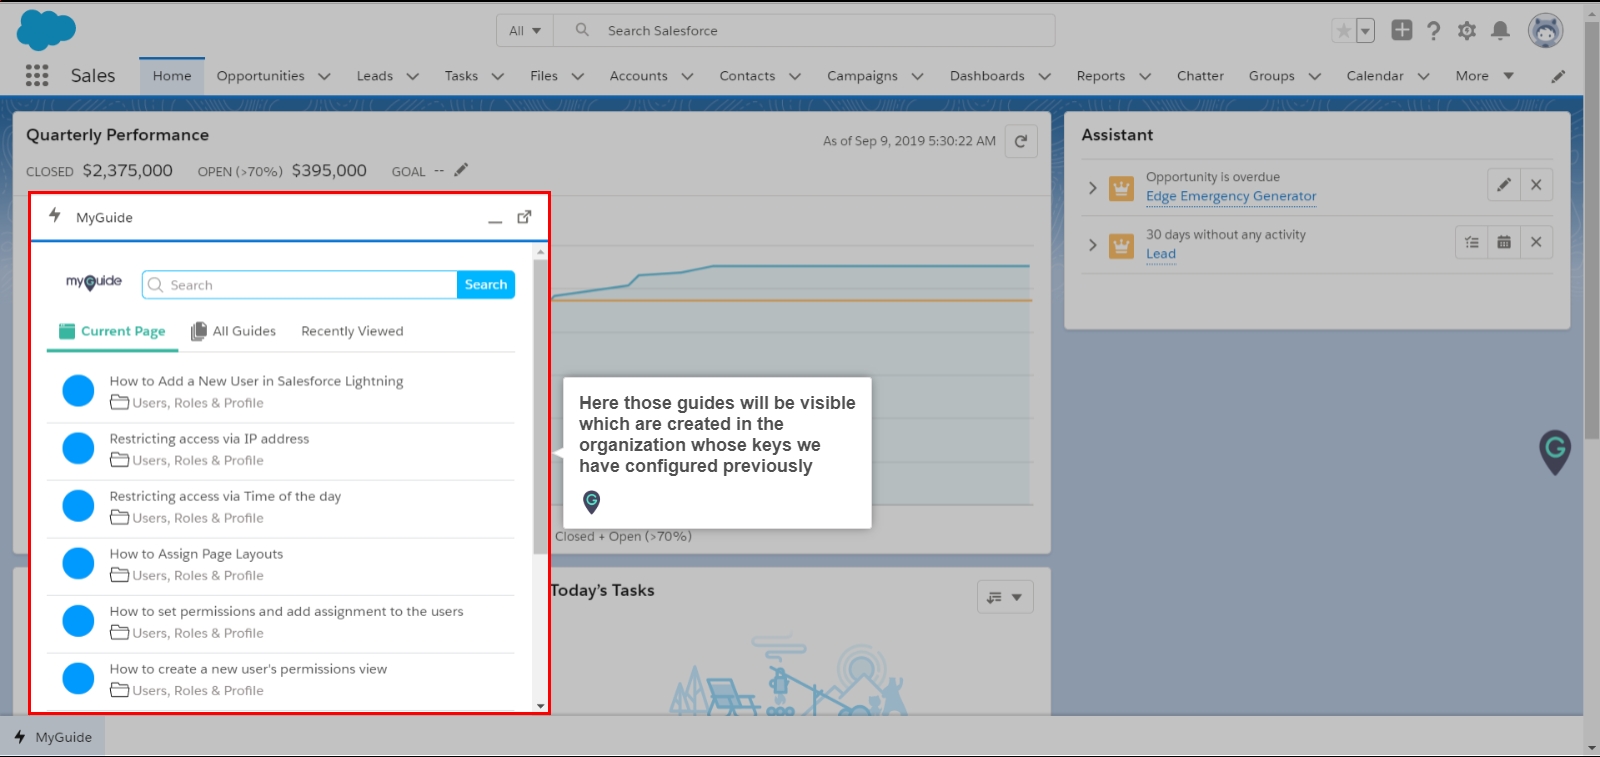Viewport: 1600px width, 757px height.
Task: Select MyGuide Current Page tab
Action: (x=112, y=331)
